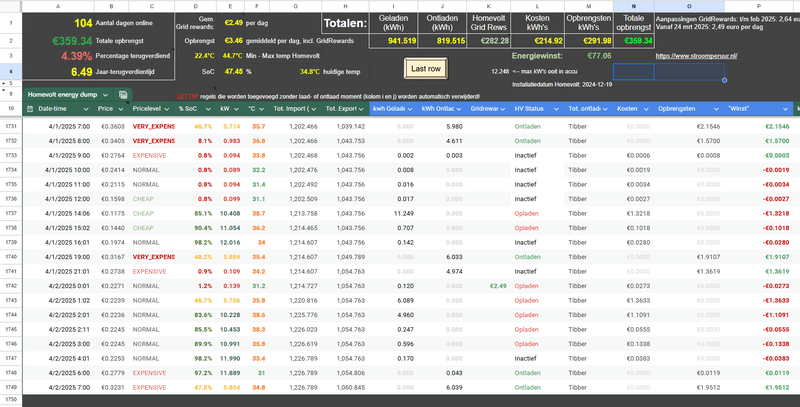This screenshot has width=800, height=407.
Task: Open the Date-time column filter dropdown
Action: (86, 109)
